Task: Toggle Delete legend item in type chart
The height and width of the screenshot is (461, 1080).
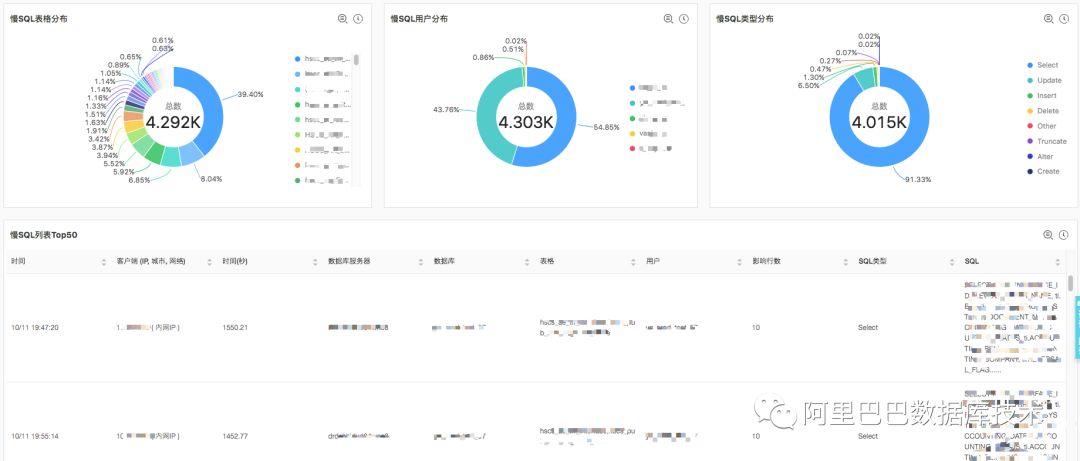Action: [1043, 111]
